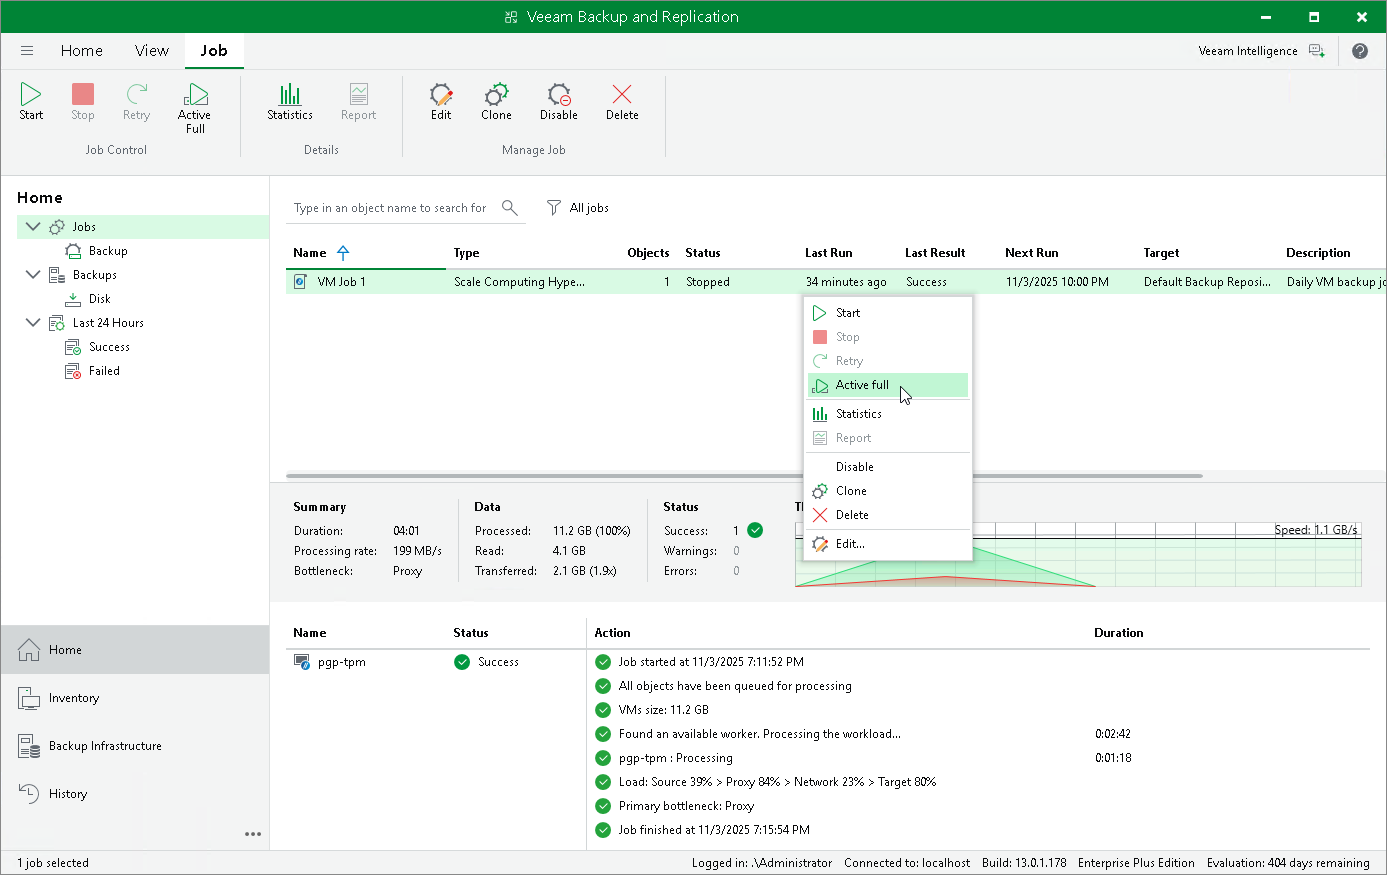Select Disk under Backups
Image resolution: width=1387 pixels, height=875 pixels.
point(100,299)
